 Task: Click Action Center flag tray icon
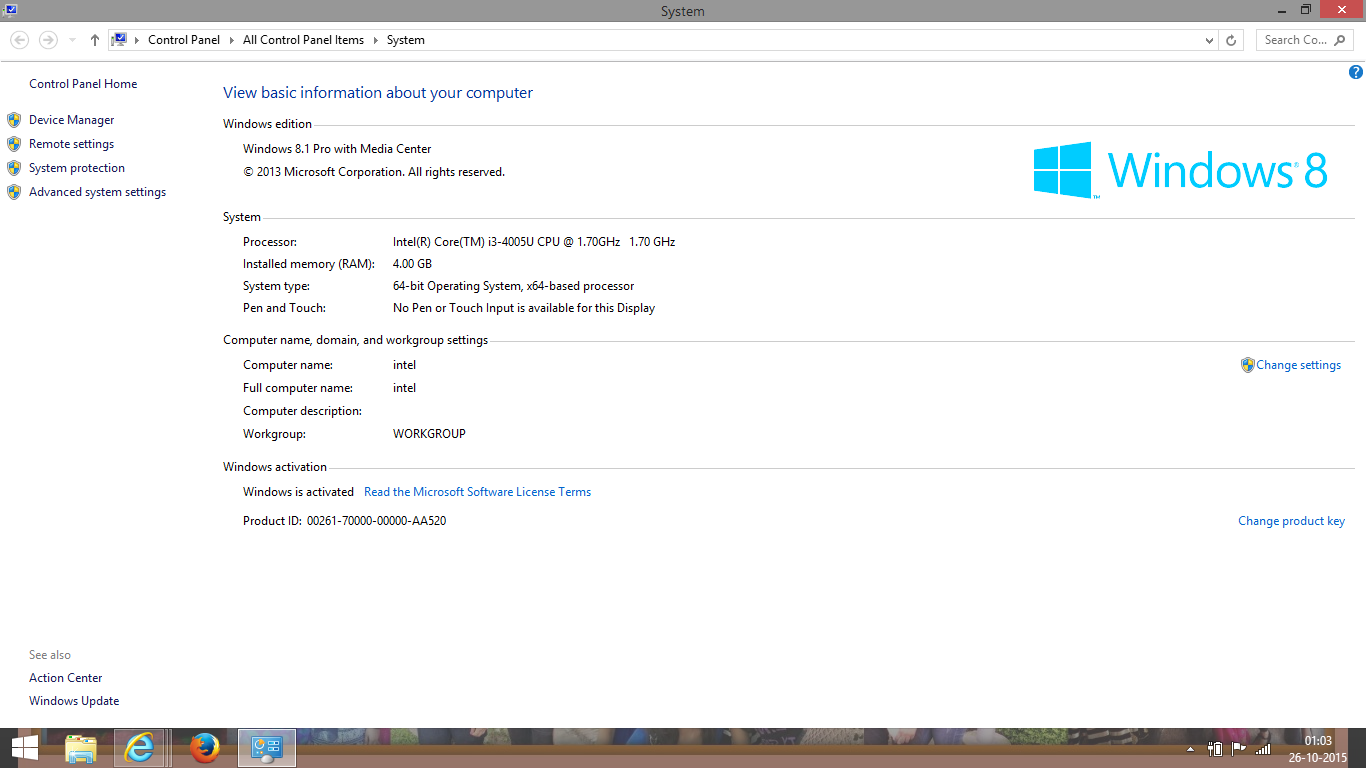pyautogui.click(x=1239, y=748)
